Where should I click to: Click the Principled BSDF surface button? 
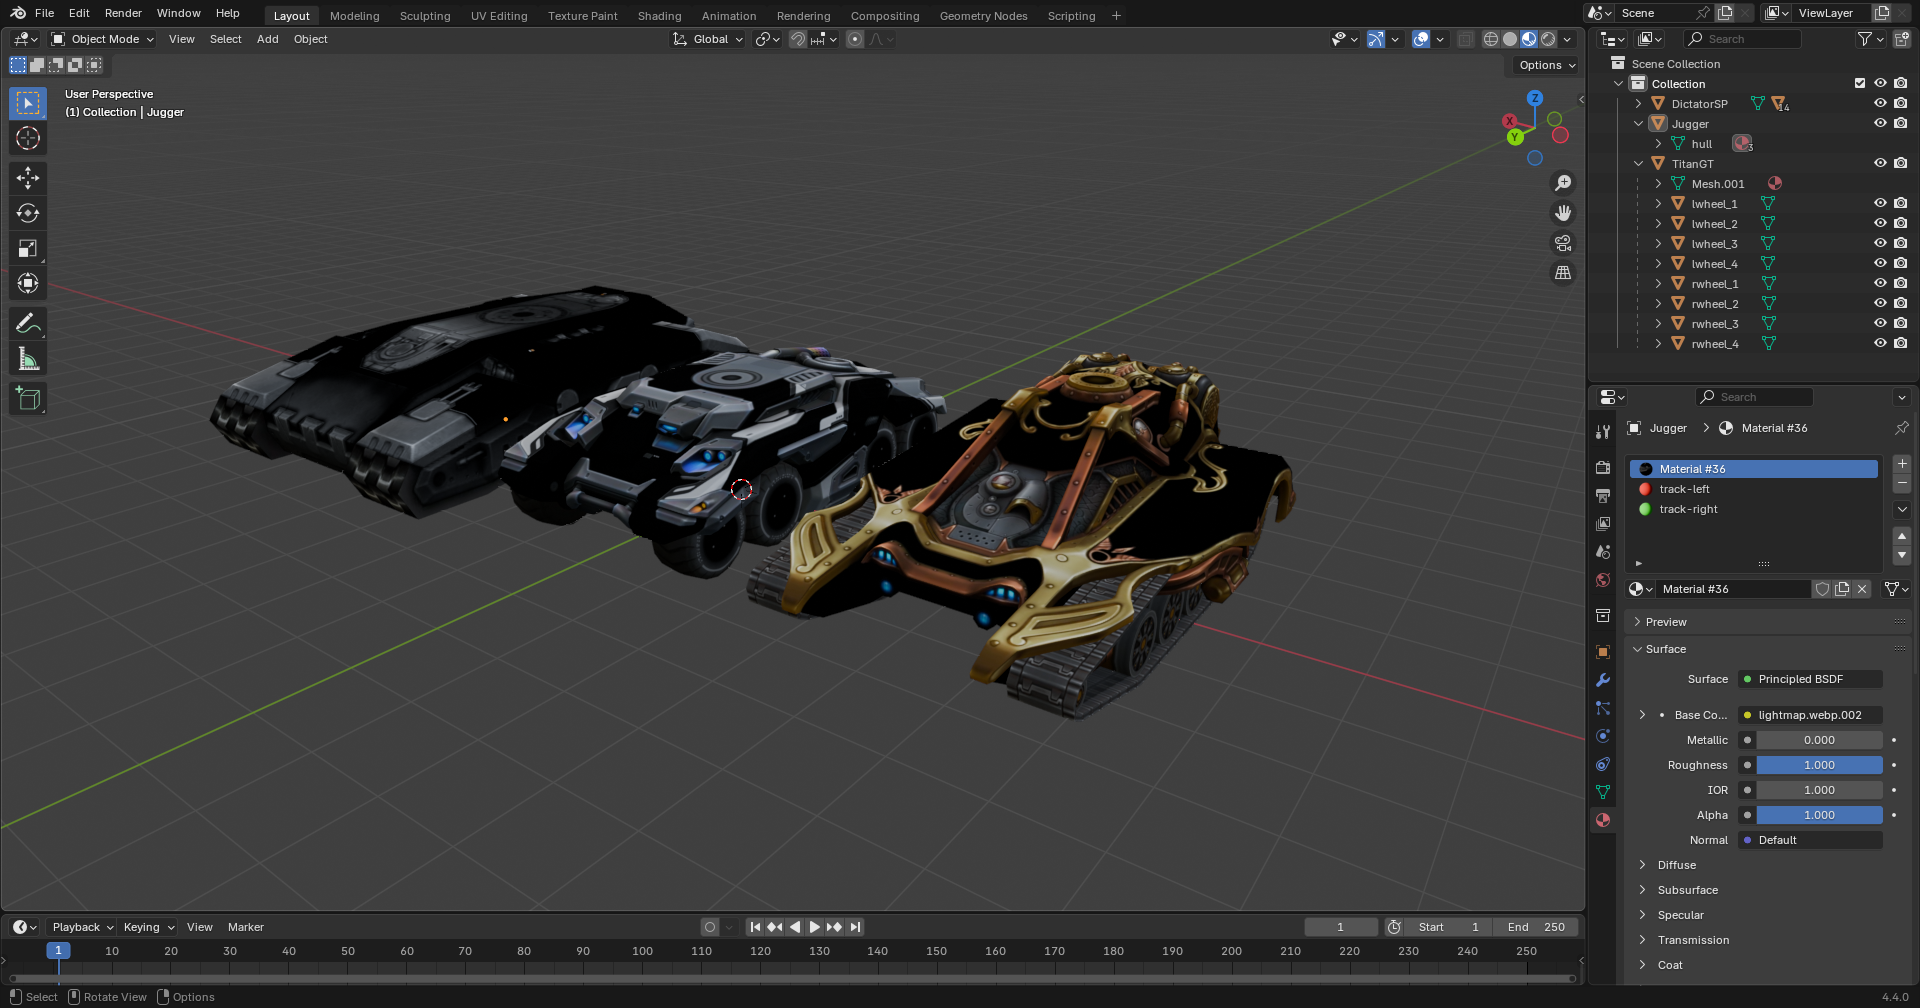pos(1810,679)
